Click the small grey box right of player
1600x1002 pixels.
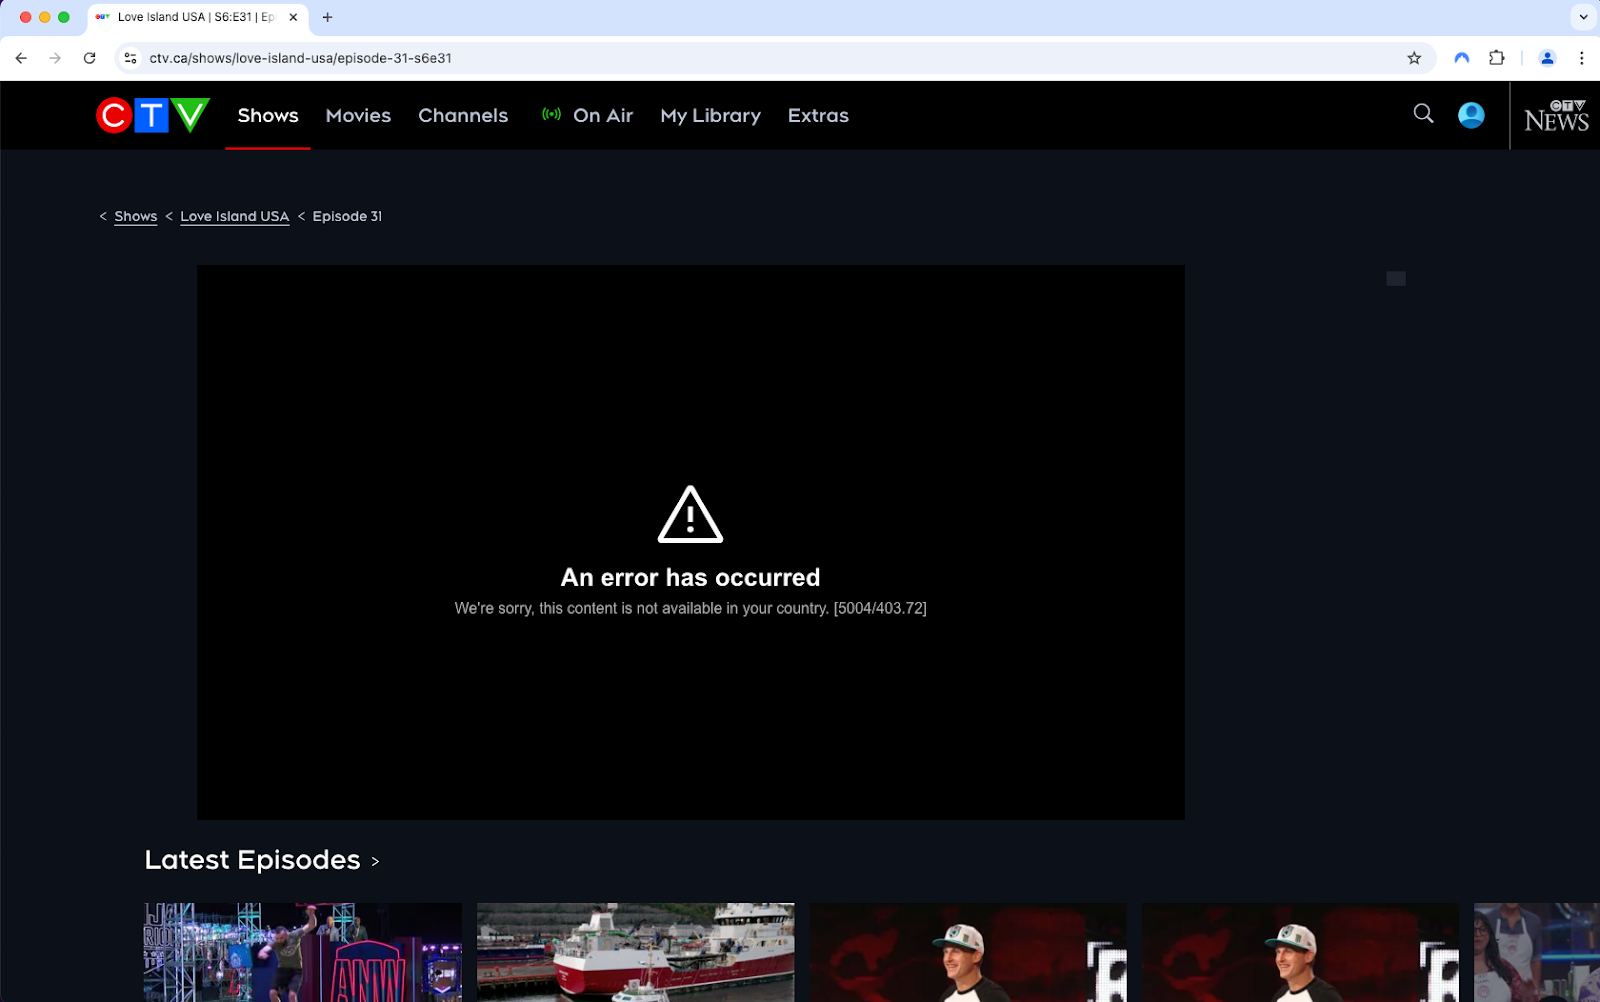pyautogui.click(x=1396, y=279)
